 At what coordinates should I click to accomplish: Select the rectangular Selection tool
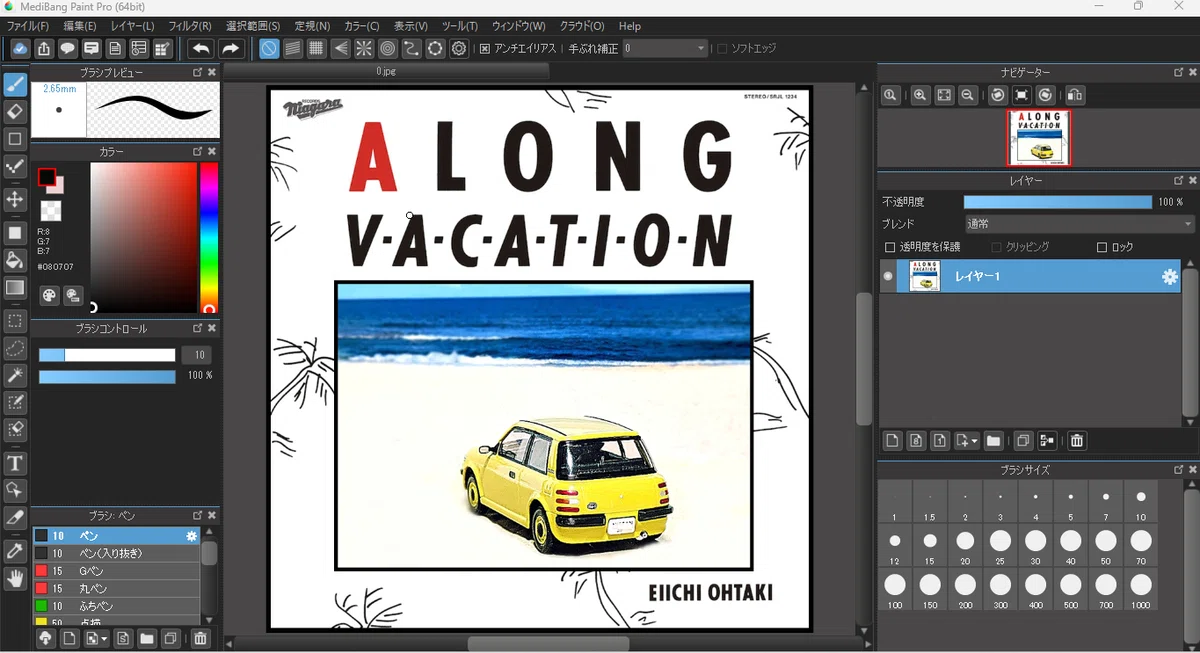pyautogui.click(x=15, y=321)
